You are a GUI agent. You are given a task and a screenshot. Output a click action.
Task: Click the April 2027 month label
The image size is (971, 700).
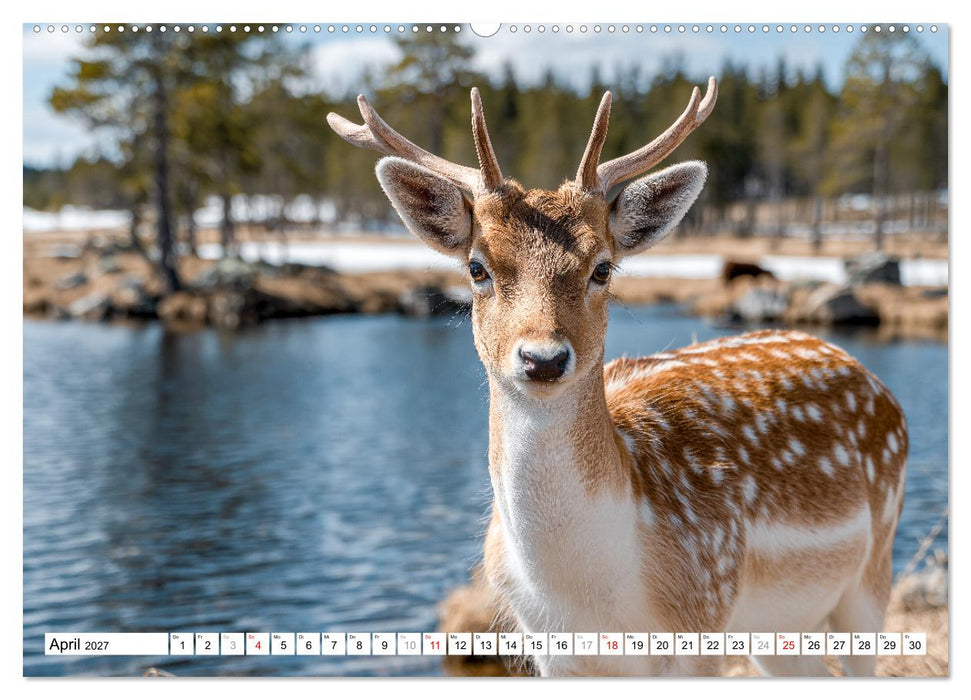[79, 644]
